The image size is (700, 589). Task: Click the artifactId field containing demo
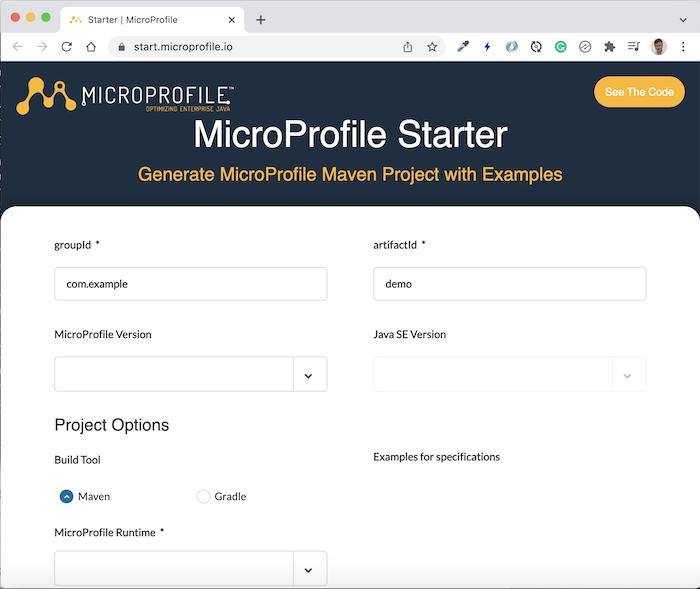tap(509, 284)
